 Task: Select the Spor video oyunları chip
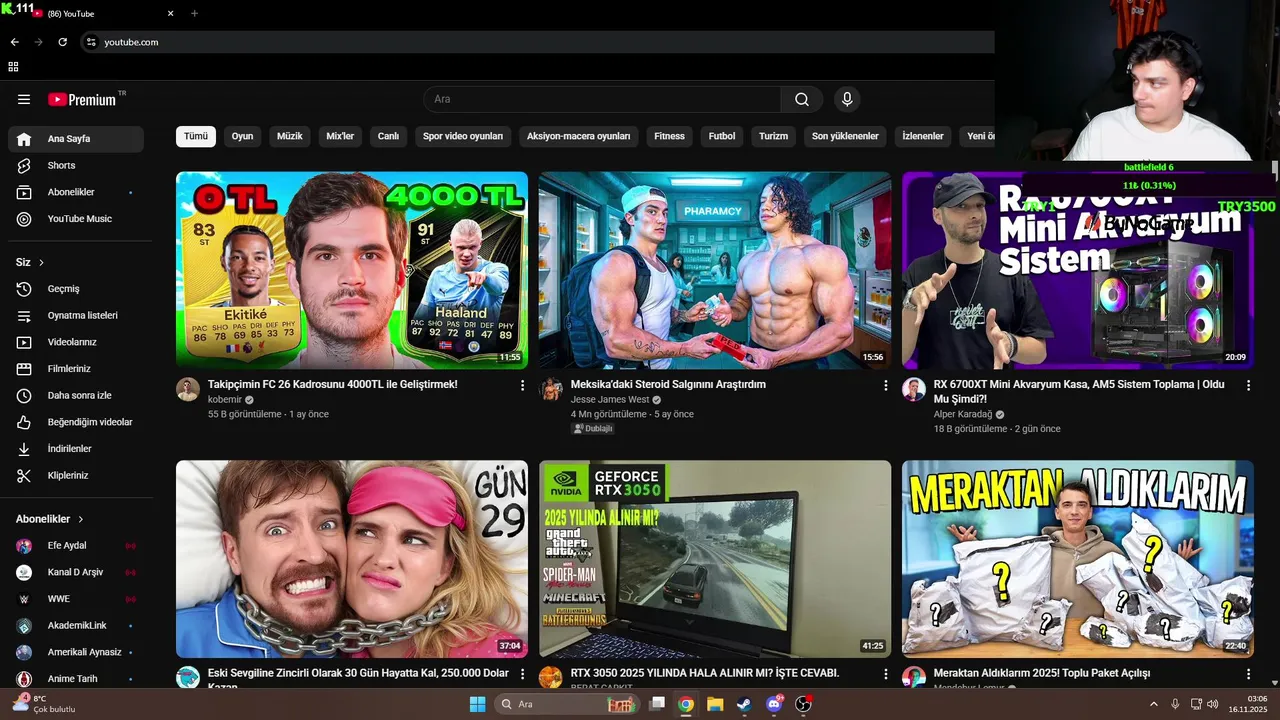pyautogui.click(x=463, y=136)
